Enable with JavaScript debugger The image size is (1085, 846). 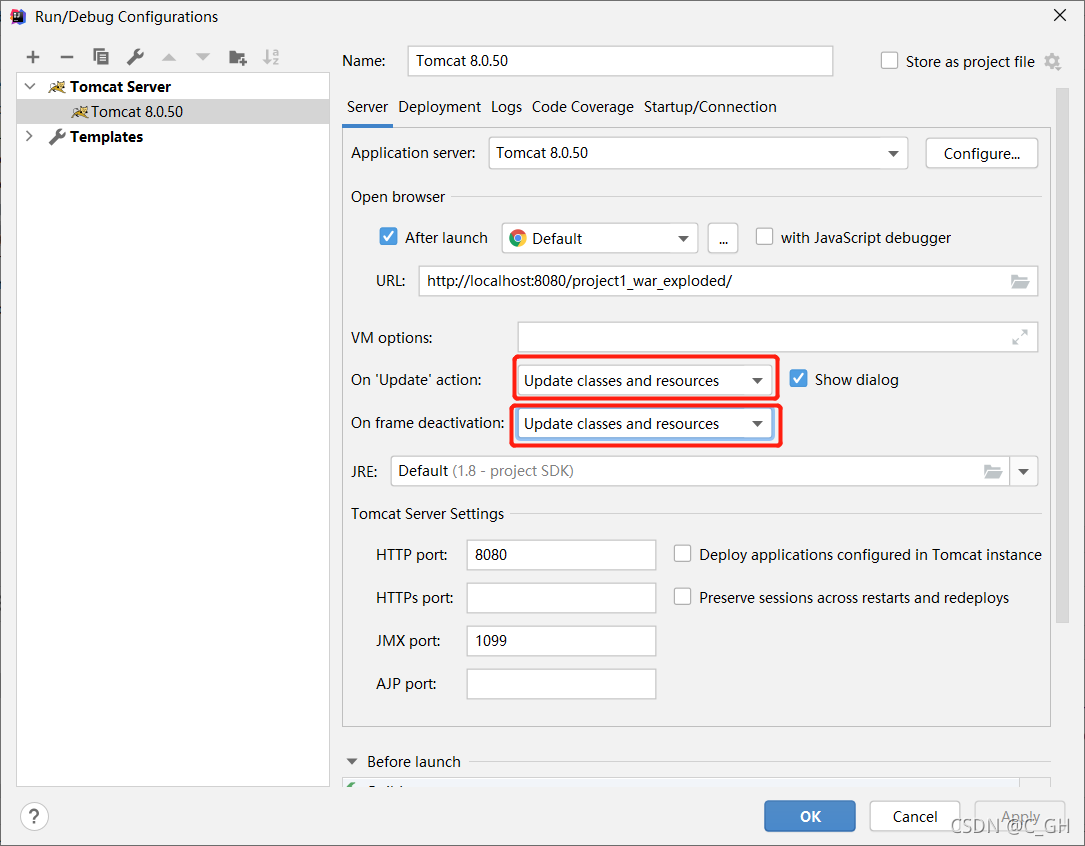[764, 237]
